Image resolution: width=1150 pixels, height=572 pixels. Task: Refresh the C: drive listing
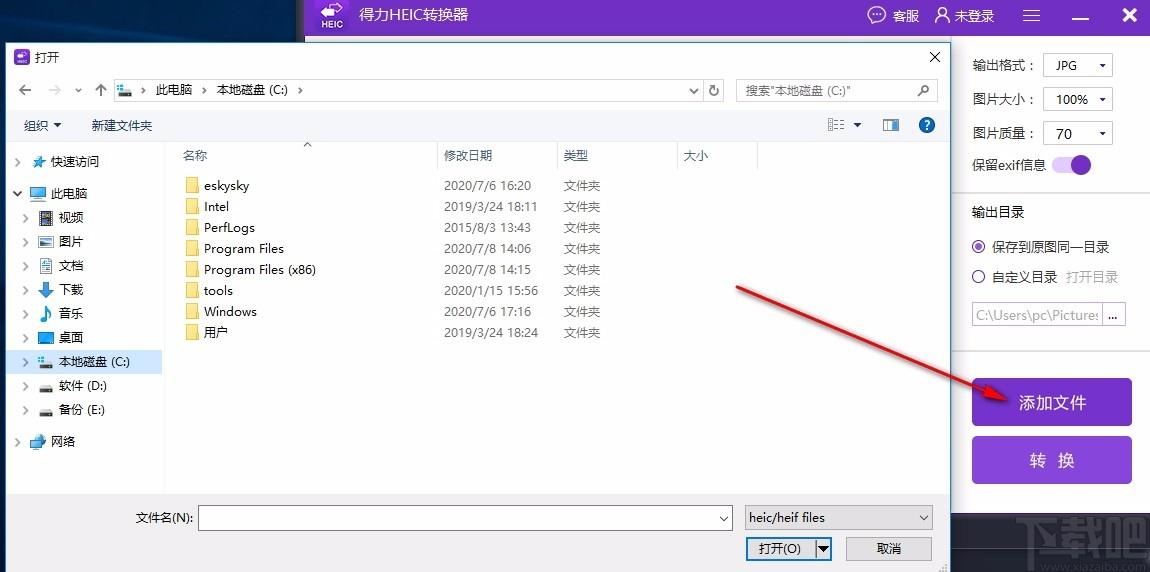tap(714, 90)
